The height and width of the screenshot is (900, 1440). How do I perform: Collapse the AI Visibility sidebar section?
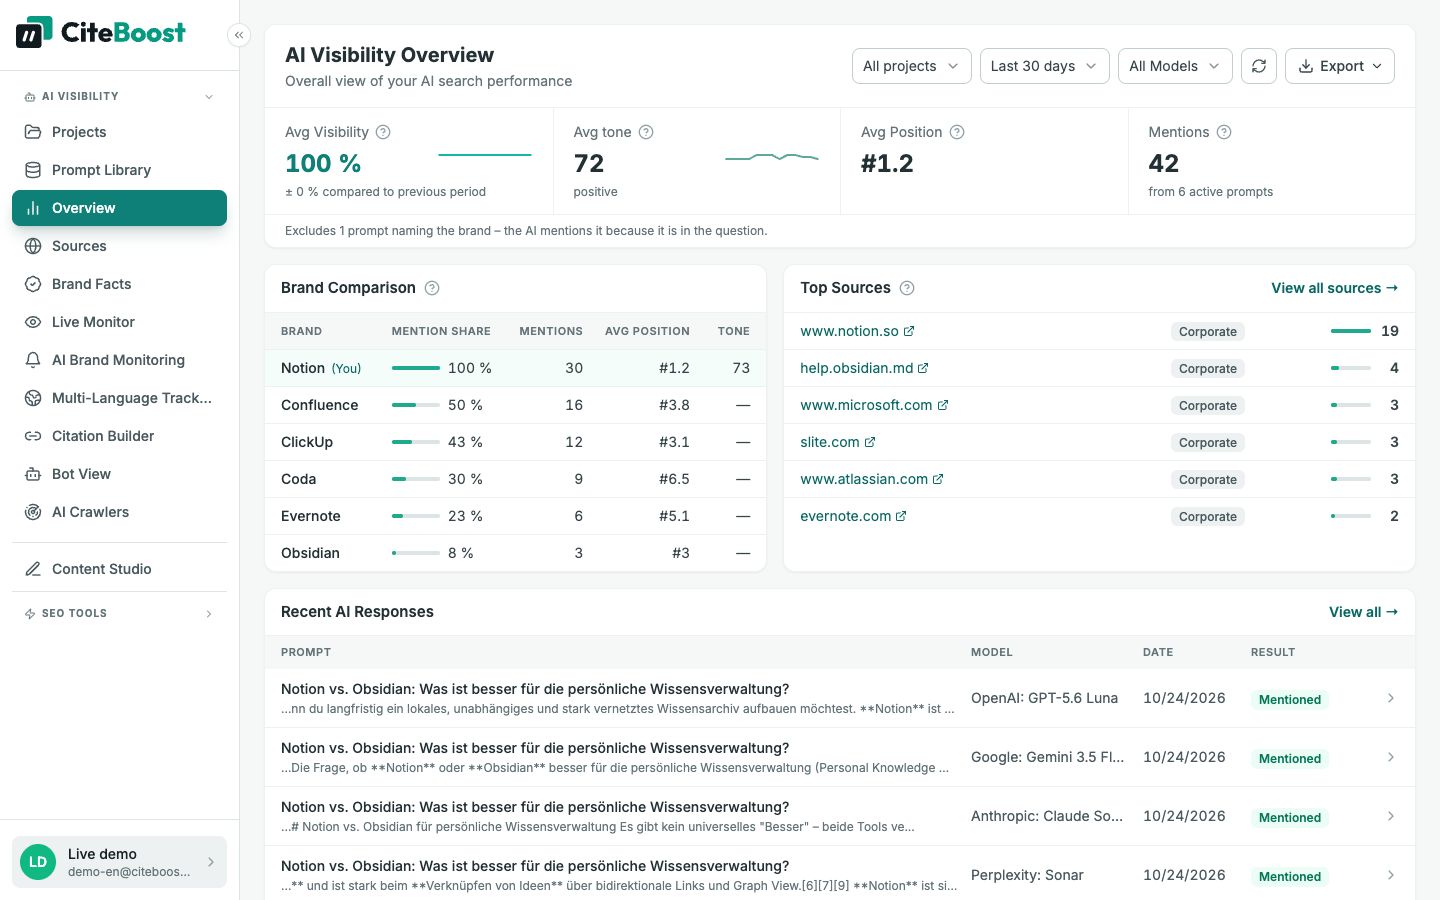pyautogui.click(x=119, y=96)
